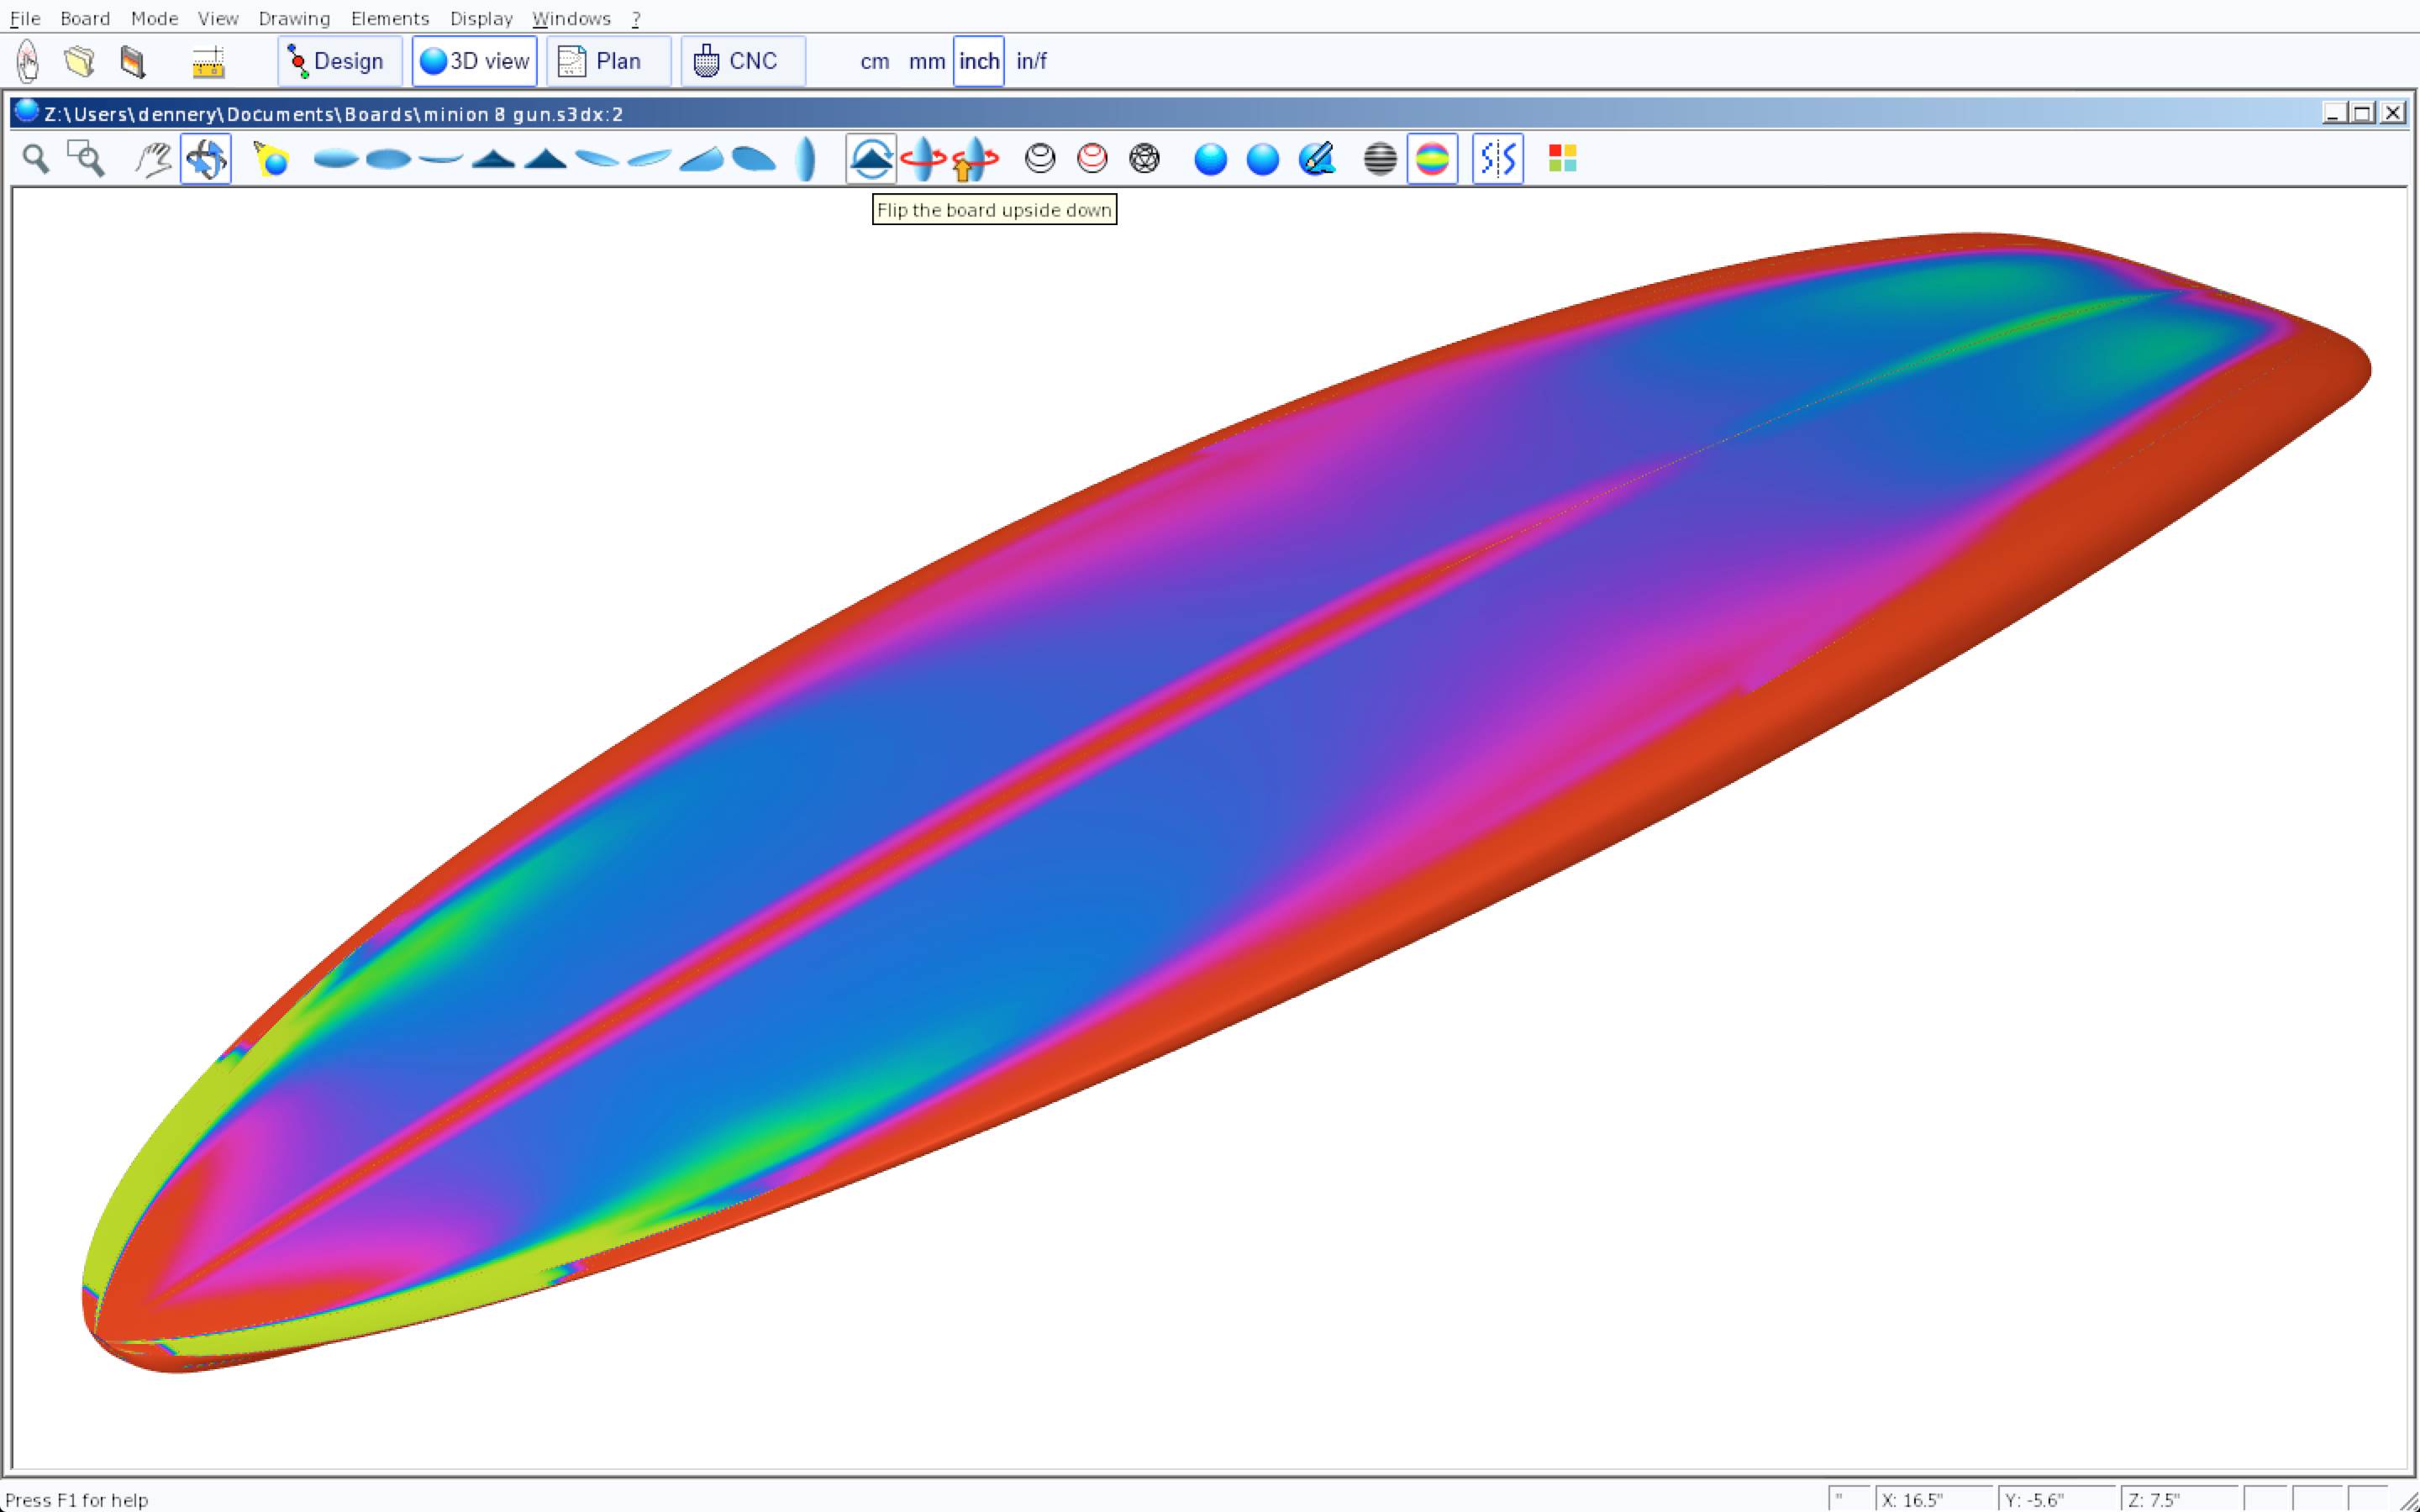Open the Windows menu

571,18
